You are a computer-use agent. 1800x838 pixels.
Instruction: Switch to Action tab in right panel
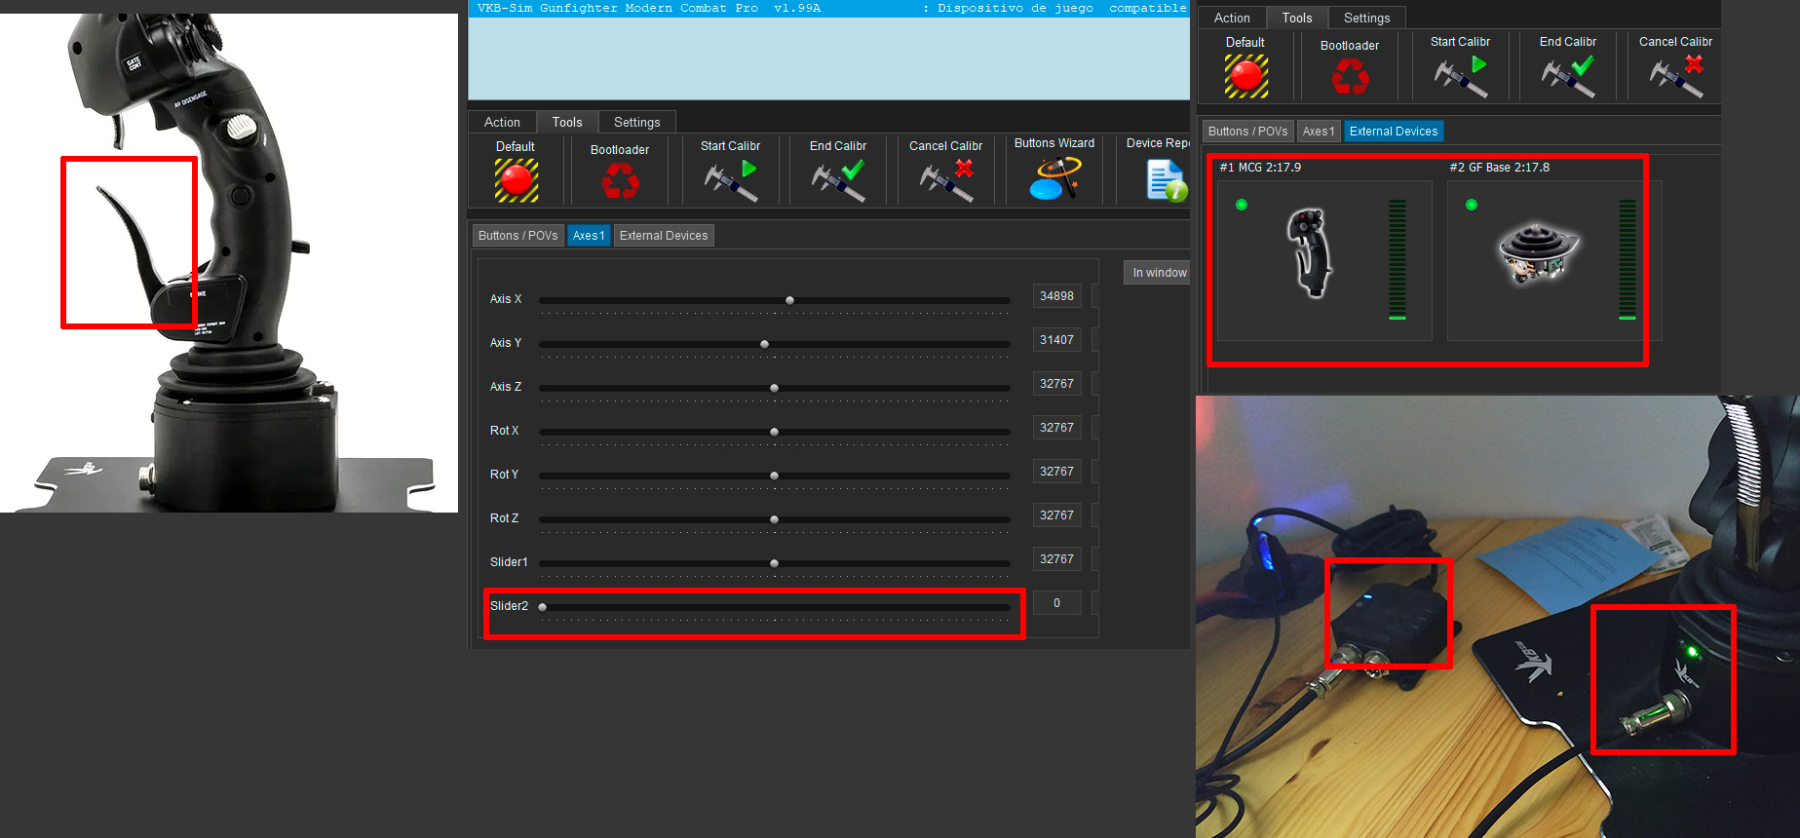(1232, 18)
